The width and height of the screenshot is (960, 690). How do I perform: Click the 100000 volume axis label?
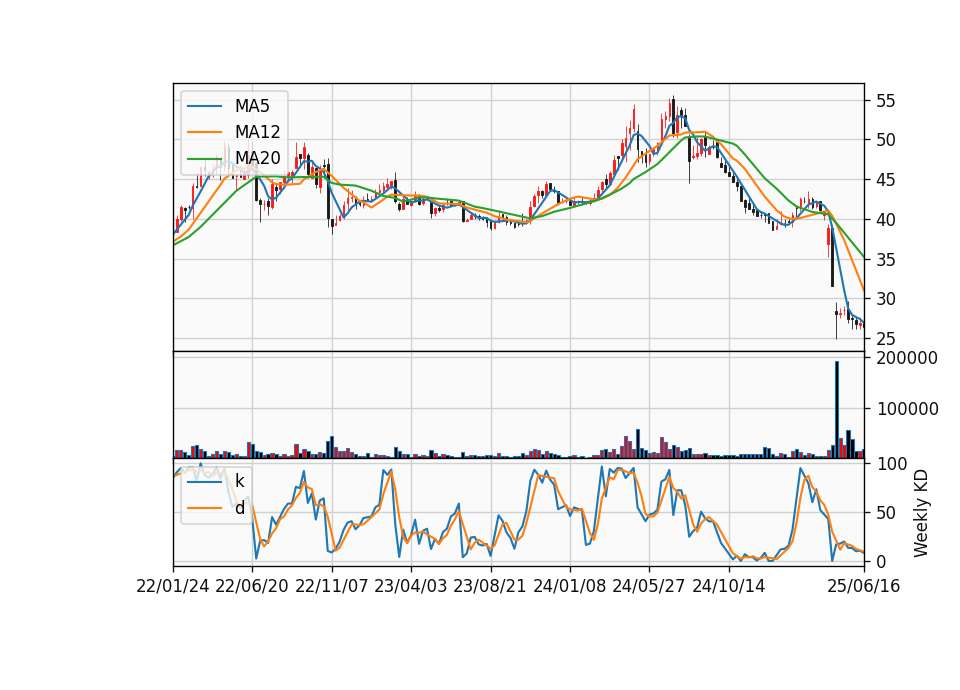[x=907, y=409]
